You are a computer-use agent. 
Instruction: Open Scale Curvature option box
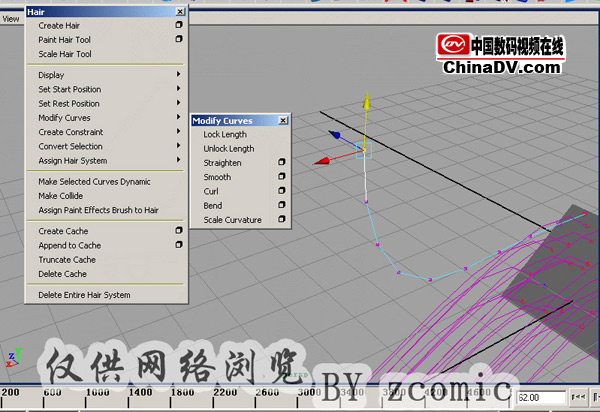tap(282, 219)
